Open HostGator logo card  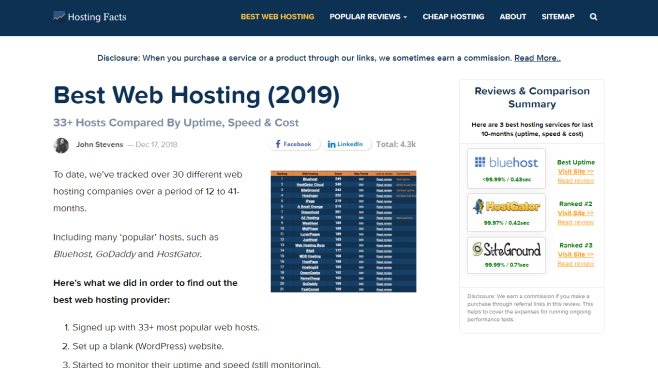point(506,212)
